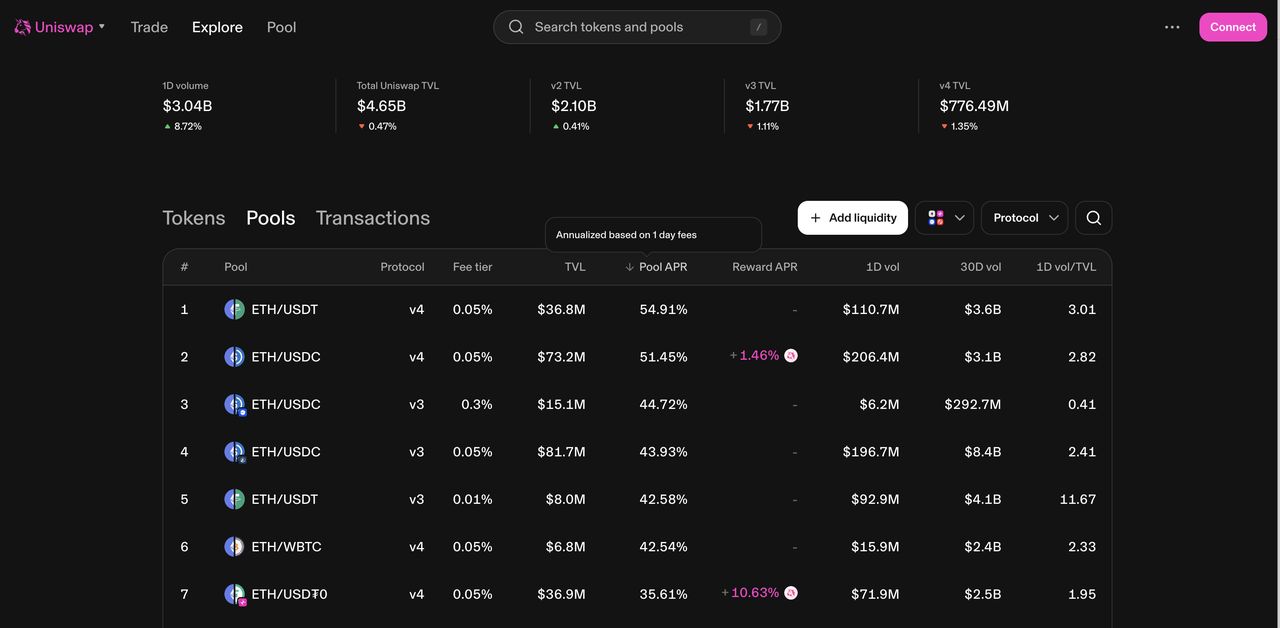Click the Add liquidity button

(852, 218)
